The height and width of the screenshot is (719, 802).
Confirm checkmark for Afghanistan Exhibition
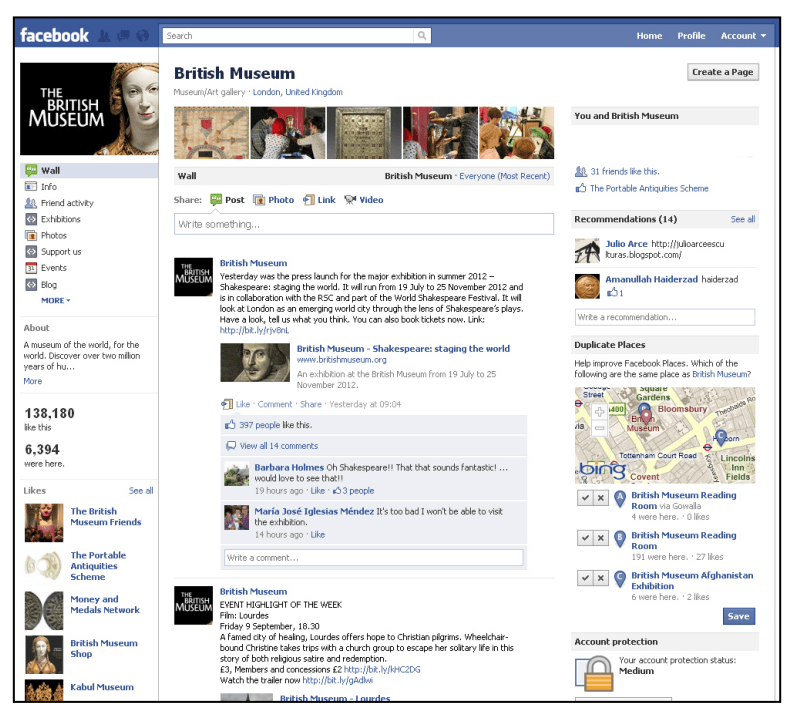[x=585, y=578]
